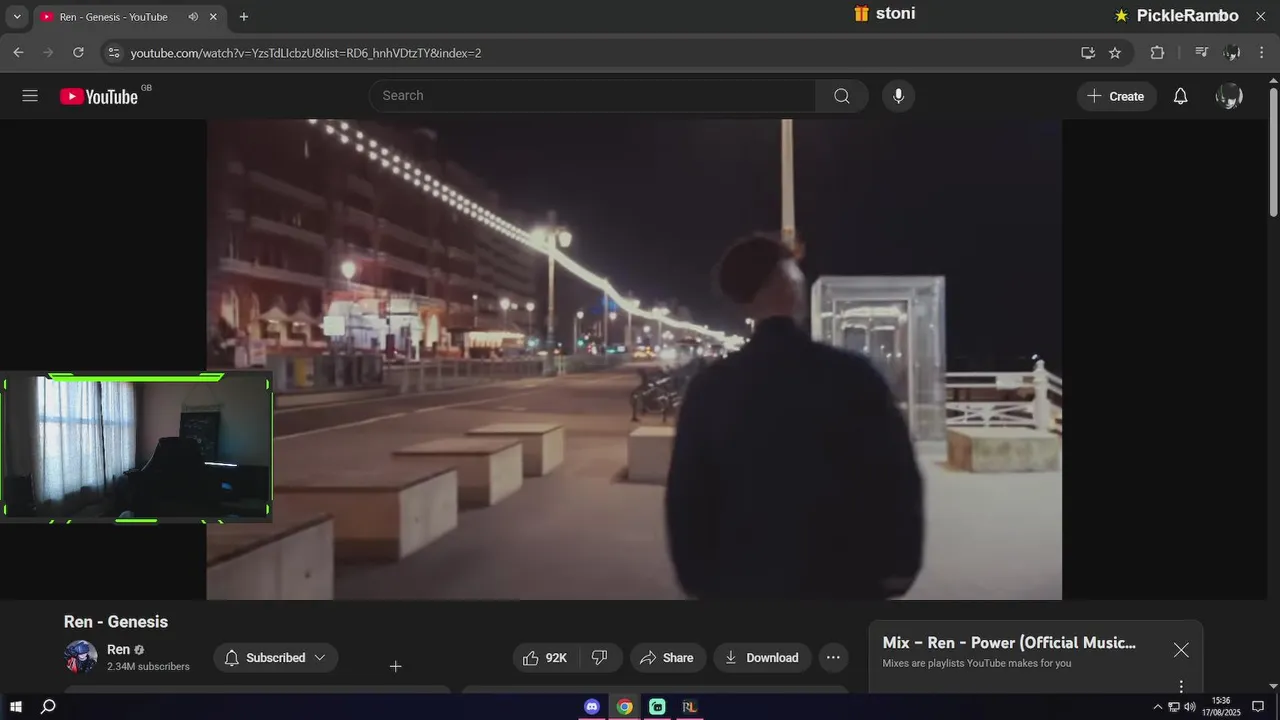Click the webcam overlay window

click(x=136, y=447)
